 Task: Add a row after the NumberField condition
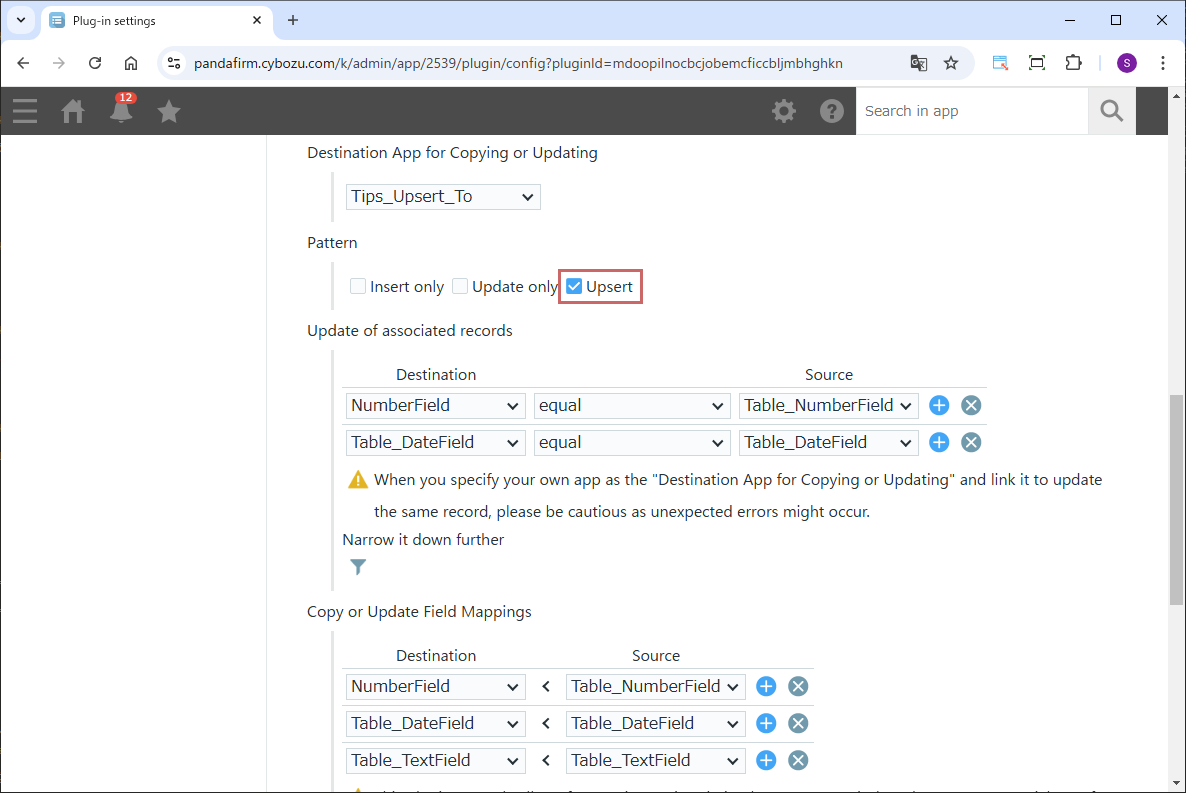(939, 405)
